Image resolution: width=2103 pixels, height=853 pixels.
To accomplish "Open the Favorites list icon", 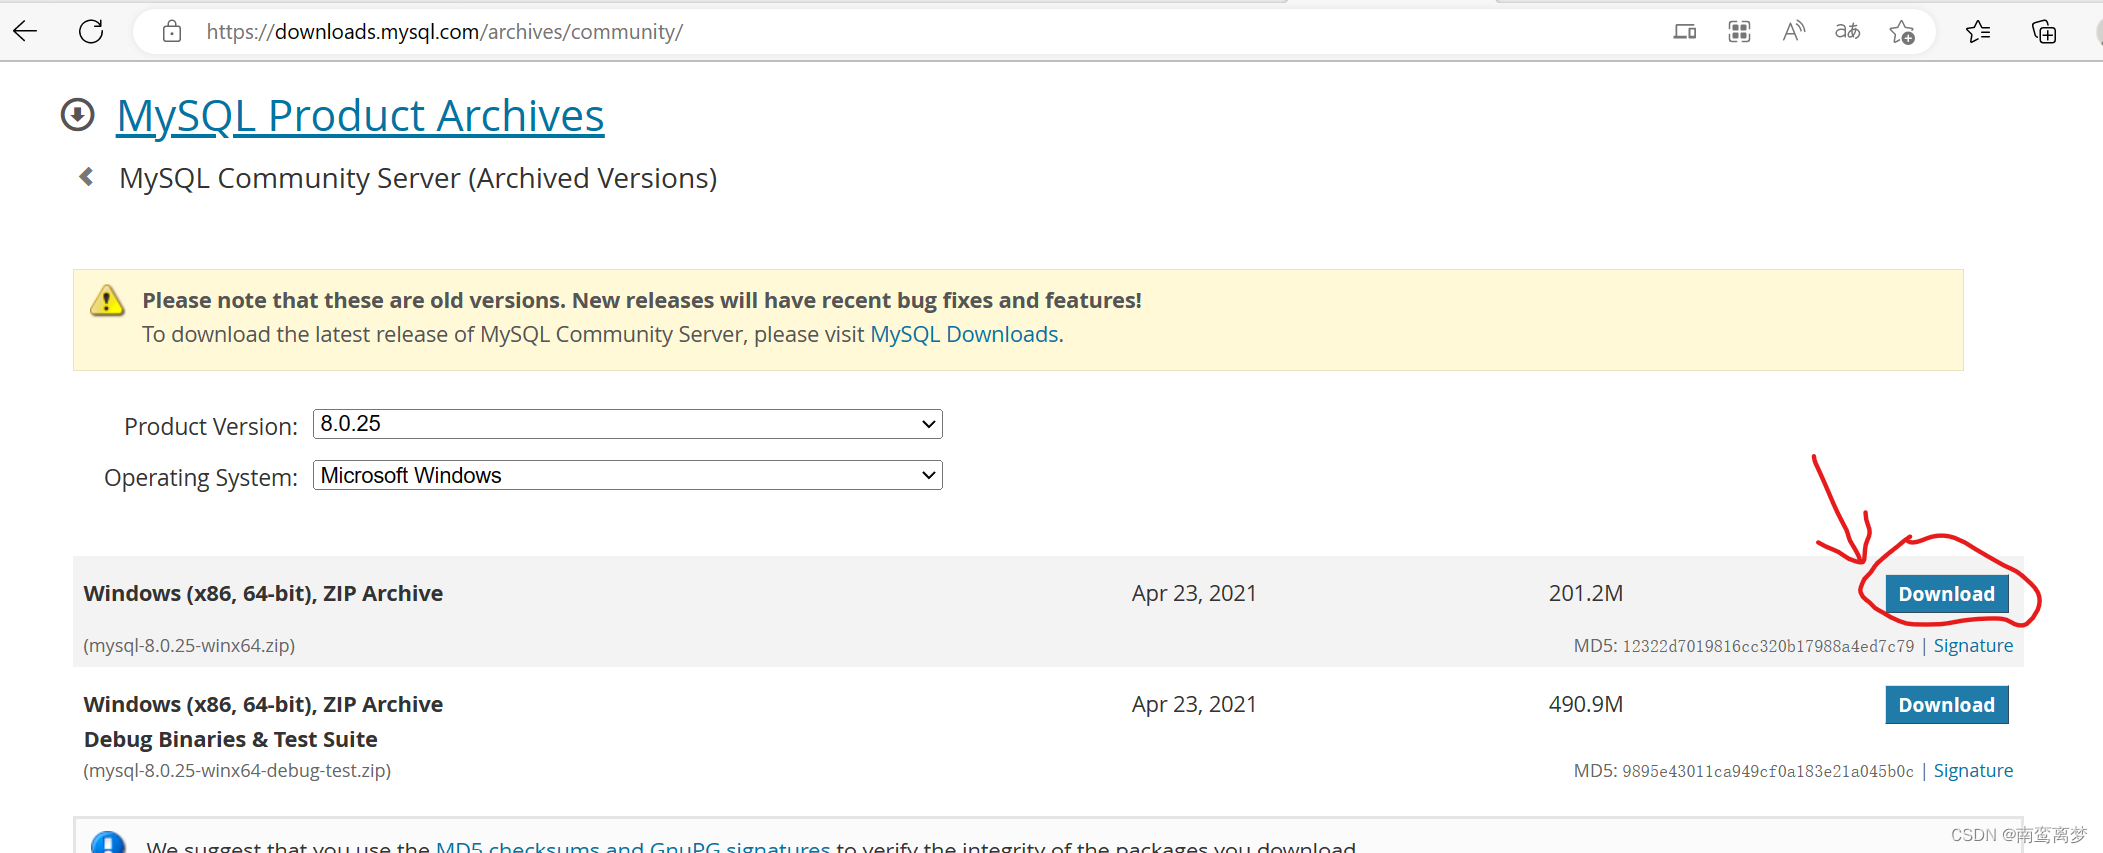I will tap(1978, 32).
